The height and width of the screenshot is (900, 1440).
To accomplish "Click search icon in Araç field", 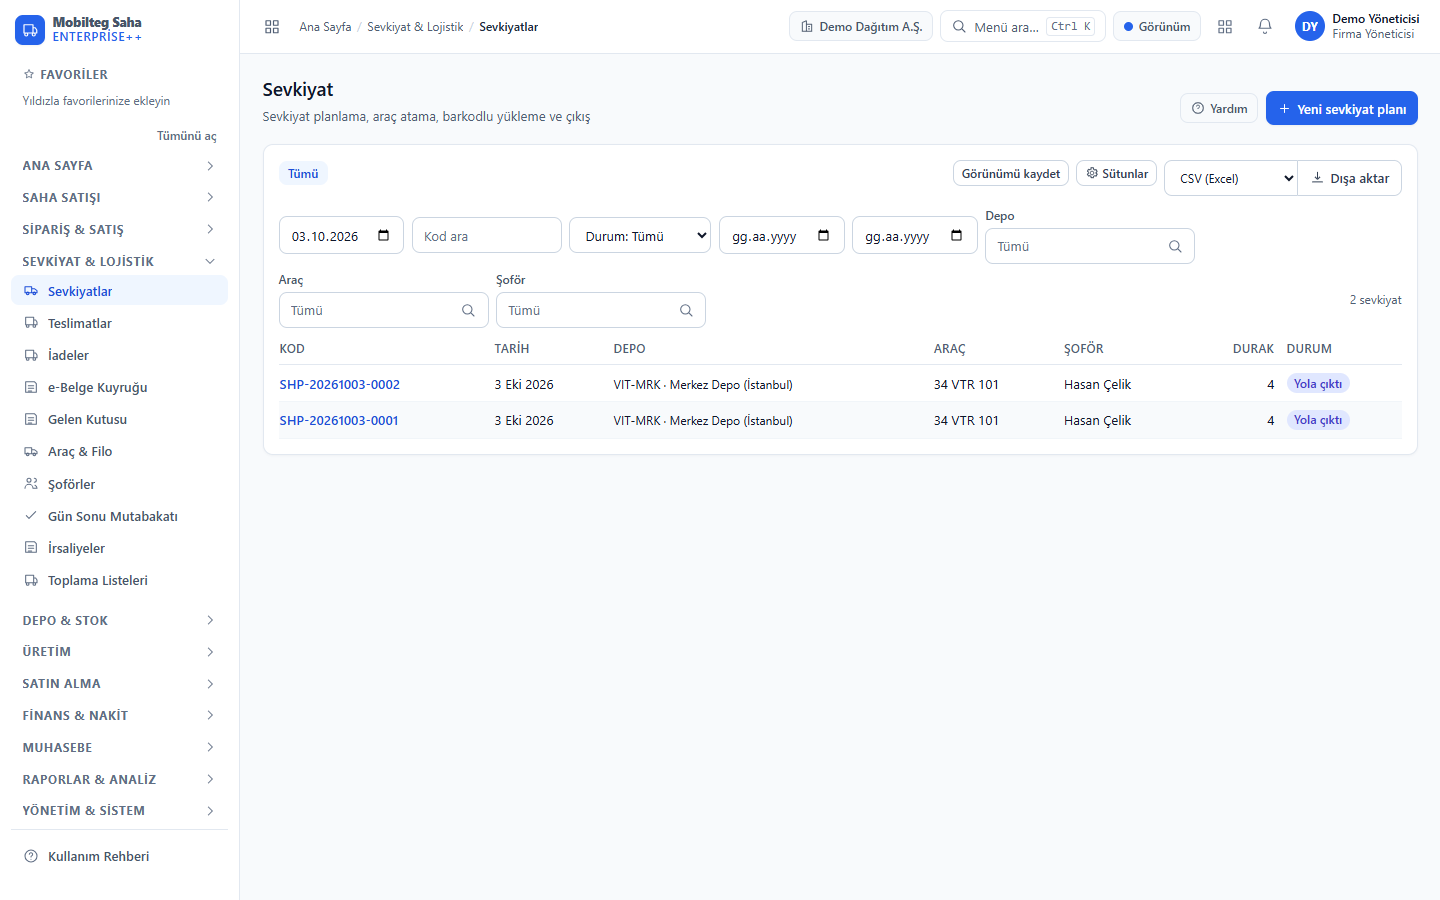I will click(x=468, y=310).
